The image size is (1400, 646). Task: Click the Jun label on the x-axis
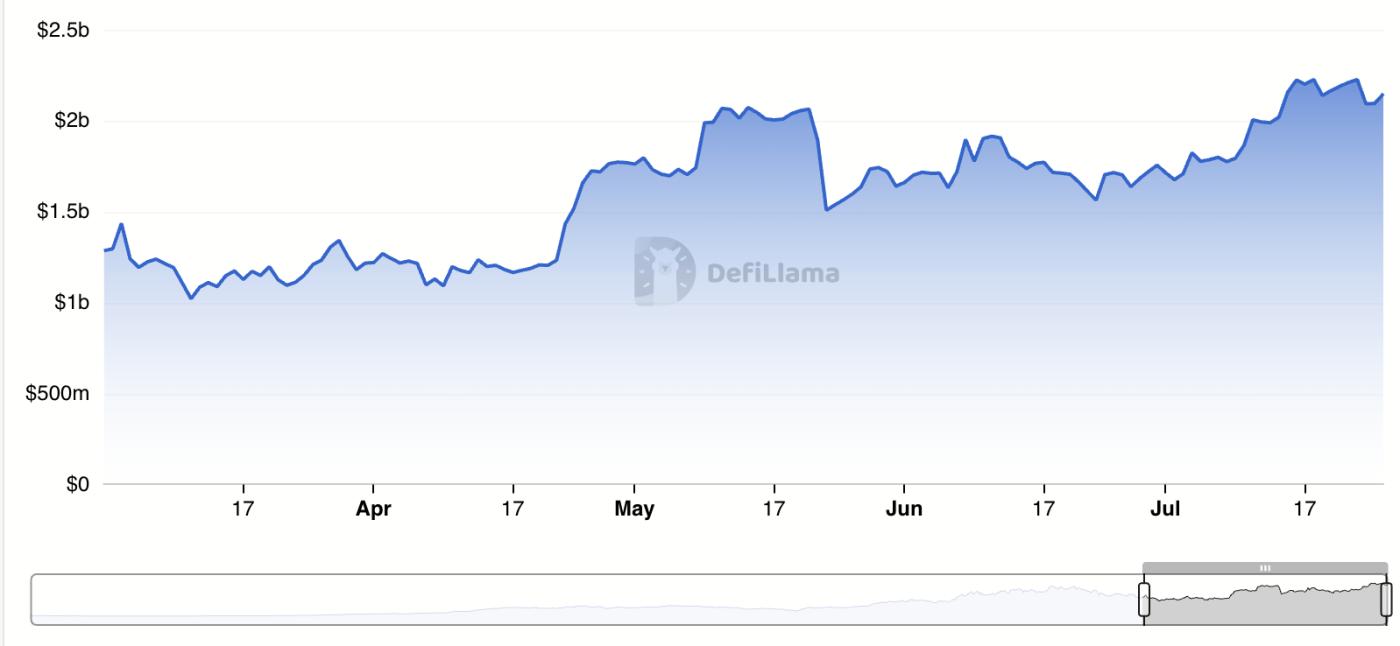click(x=904, y=509)
